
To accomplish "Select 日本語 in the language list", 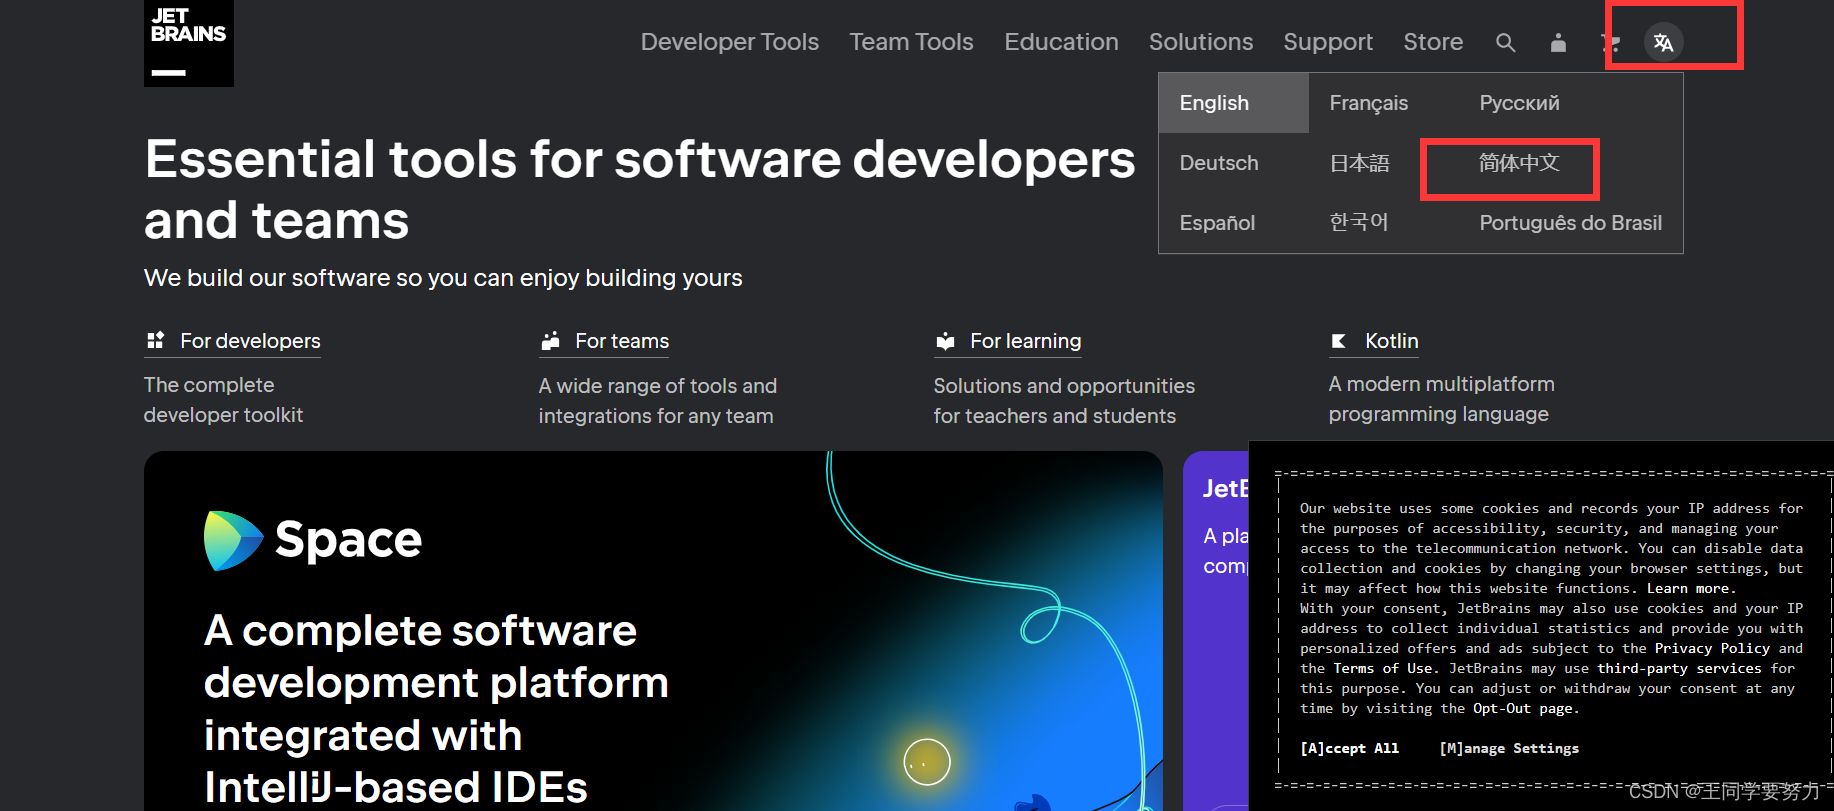I will click(x=1360, y=163).
